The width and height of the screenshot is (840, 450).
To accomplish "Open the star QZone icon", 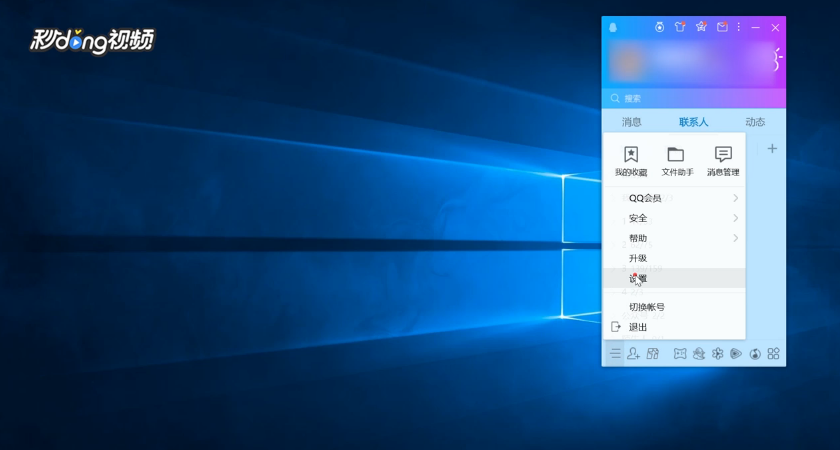I will [x=701, y=27].
